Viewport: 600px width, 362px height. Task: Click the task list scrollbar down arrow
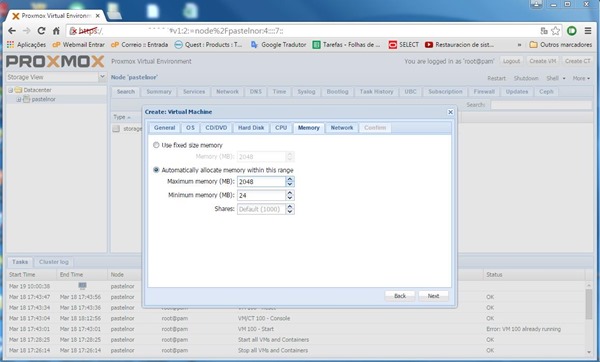point(589,352)
